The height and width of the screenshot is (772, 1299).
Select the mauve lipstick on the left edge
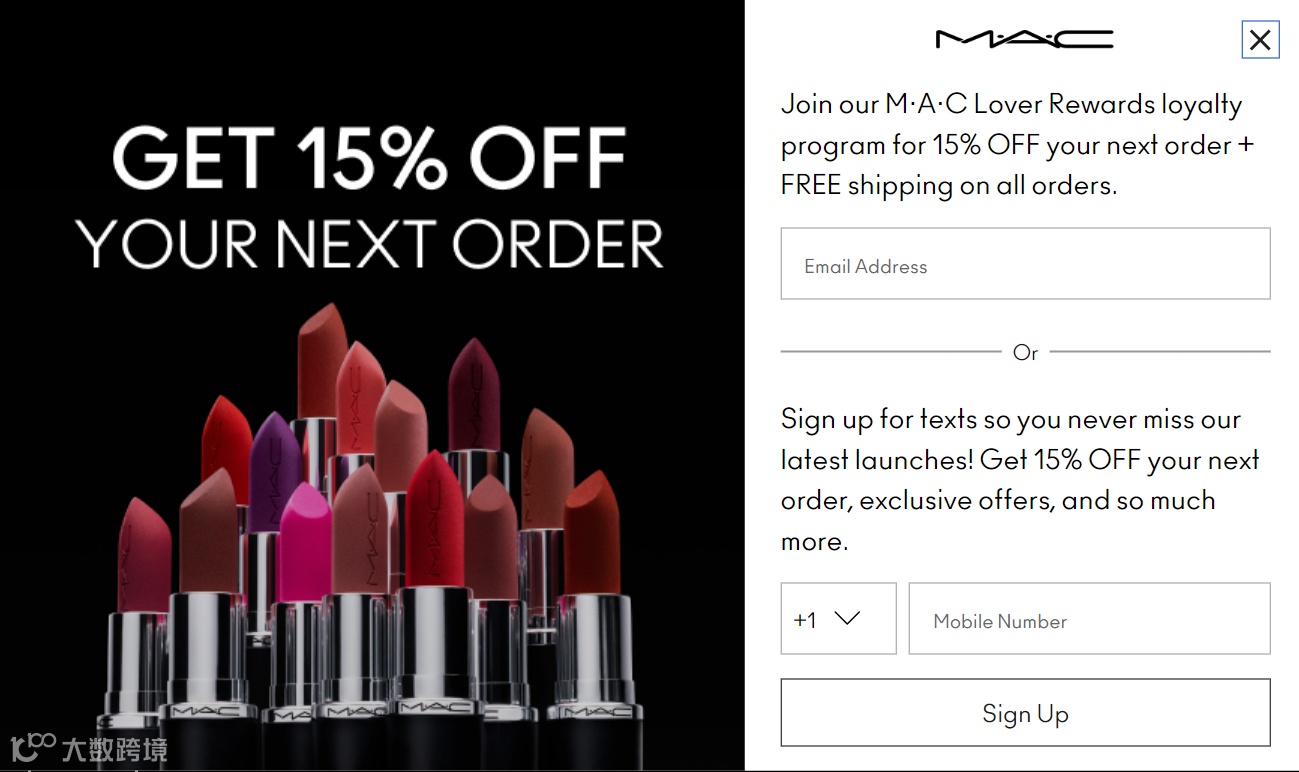pyautogui.click(x=144, y=555)
